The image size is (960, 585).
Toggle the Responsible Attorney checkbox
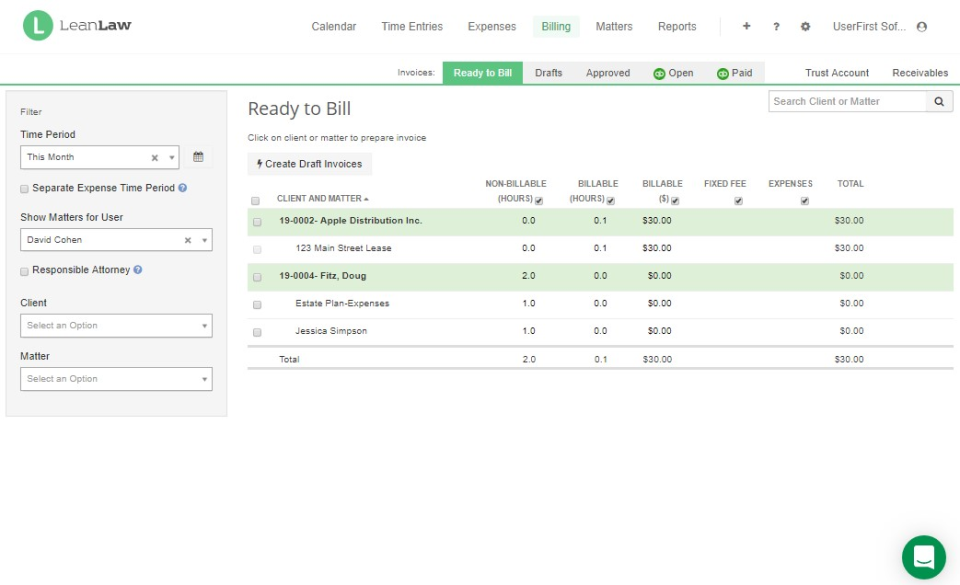[x=24, y=271]
